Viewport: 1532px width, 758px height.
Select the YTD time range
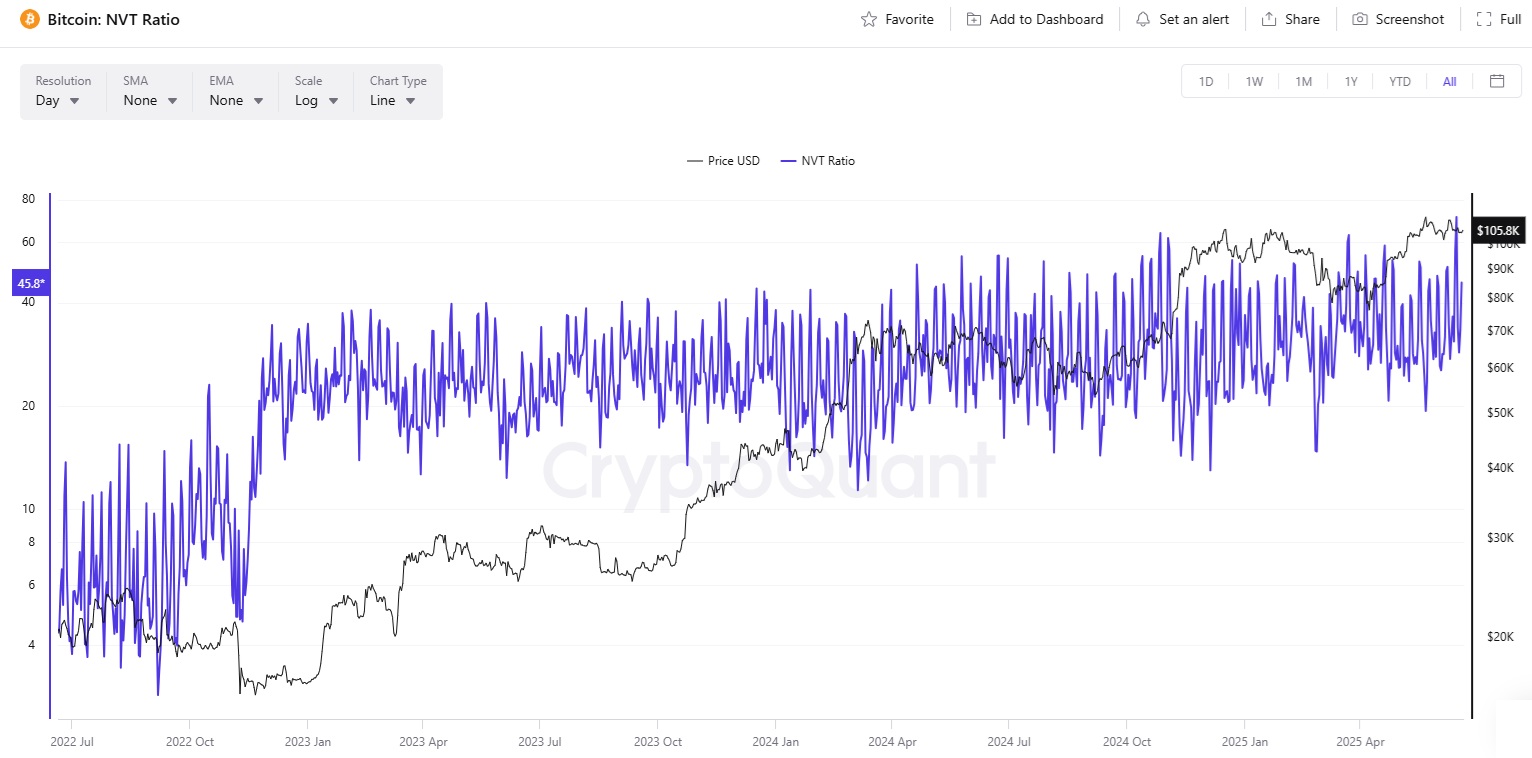click(1400, 81)
